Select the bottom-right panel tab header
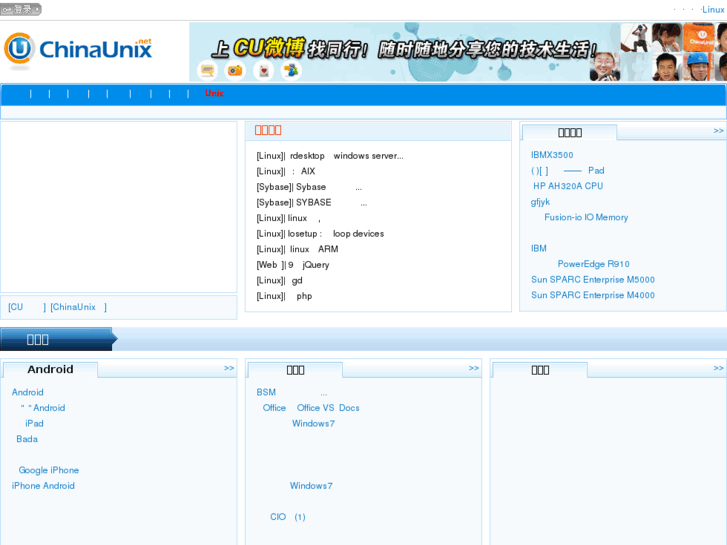 [540, 370]
